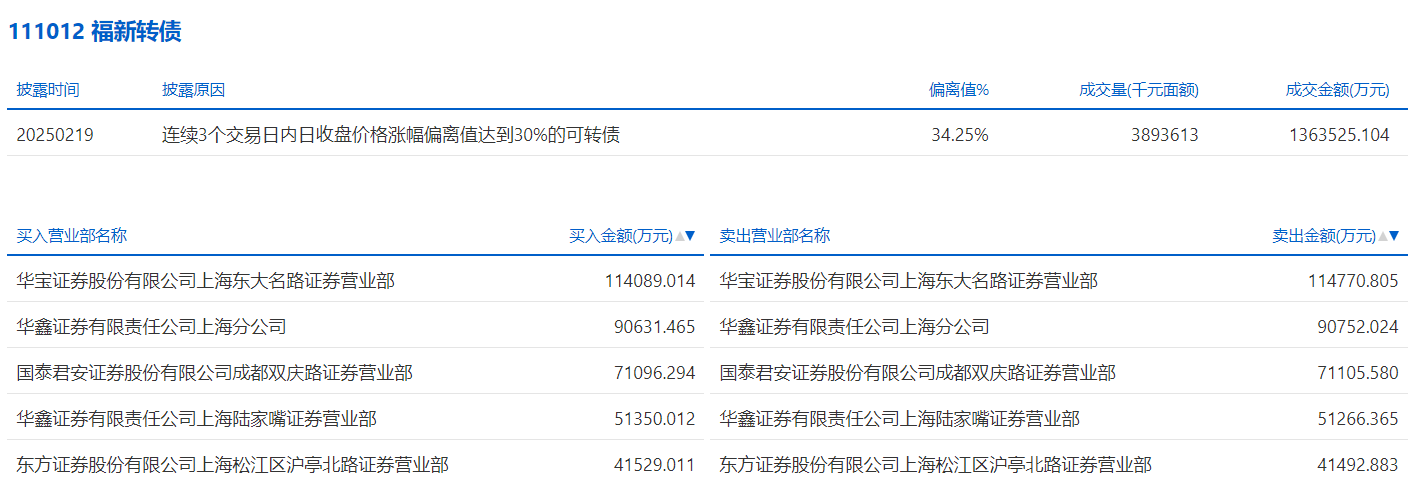Image resolution: width=1417 pixels, height=481 pixels.
Task: Select the buy amount 51350.012
Action: pyautogui.click(x=654, y=419)
